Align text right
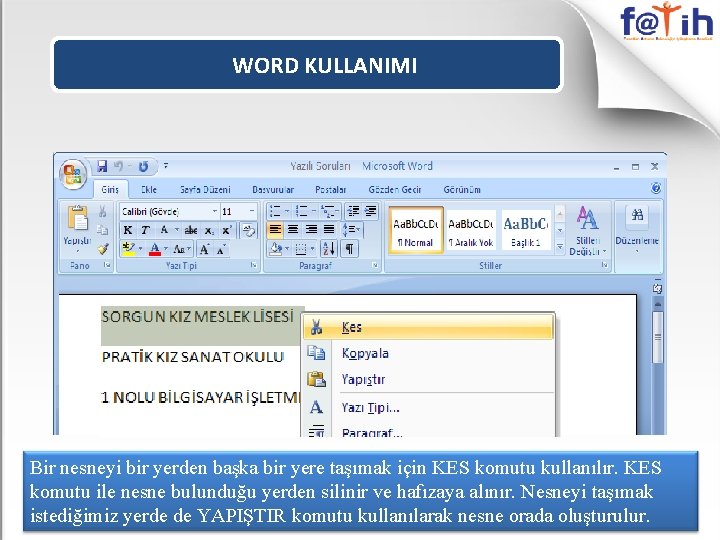Screen dimensions: 720x540 tap(311, 230)
